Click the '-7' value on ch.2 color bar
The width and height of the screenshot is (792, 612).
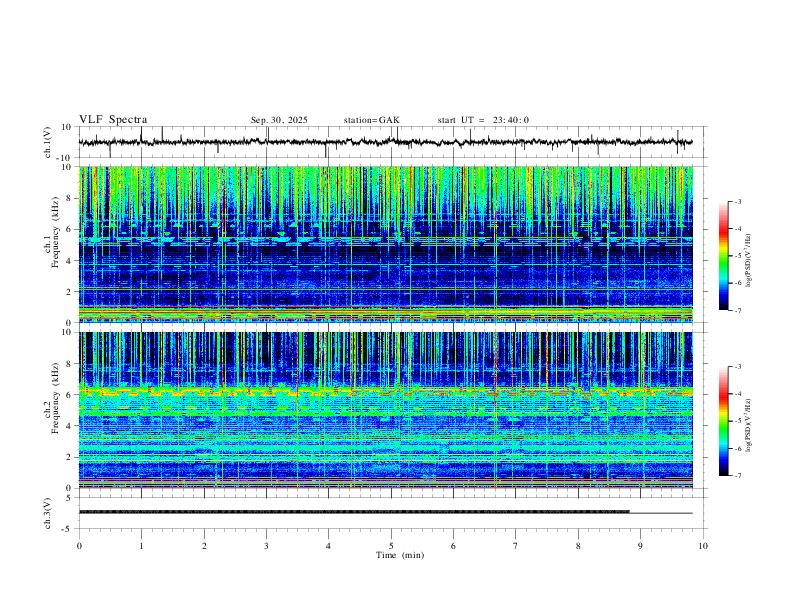pos(737,476)
